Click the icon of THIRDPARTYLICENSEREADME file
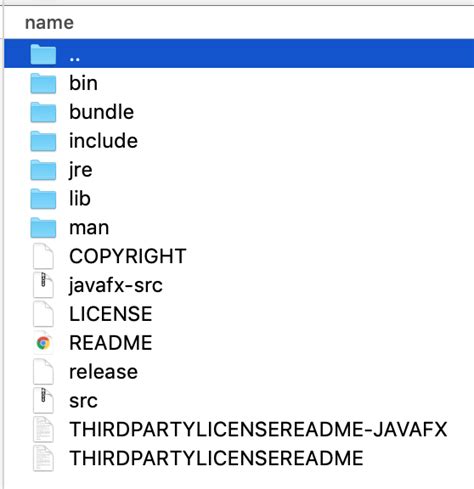This screenshot has width=474, height=489. tap(43, 458)
